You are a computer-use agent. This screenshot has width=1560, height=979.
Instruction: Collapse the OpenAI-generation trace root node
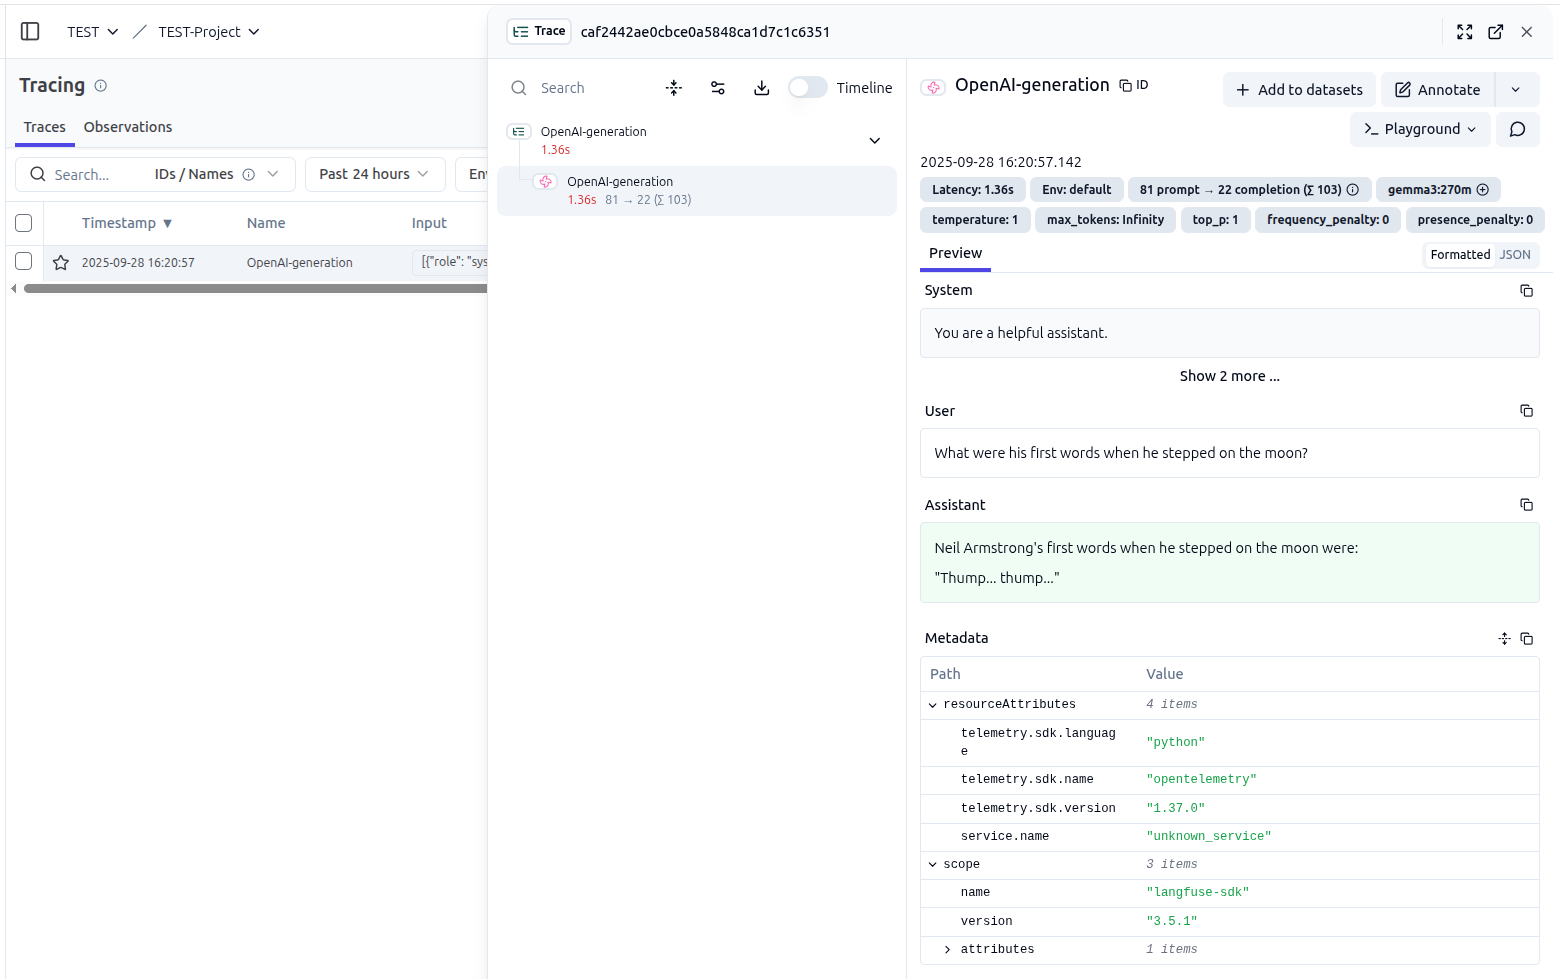click(875, 141)
